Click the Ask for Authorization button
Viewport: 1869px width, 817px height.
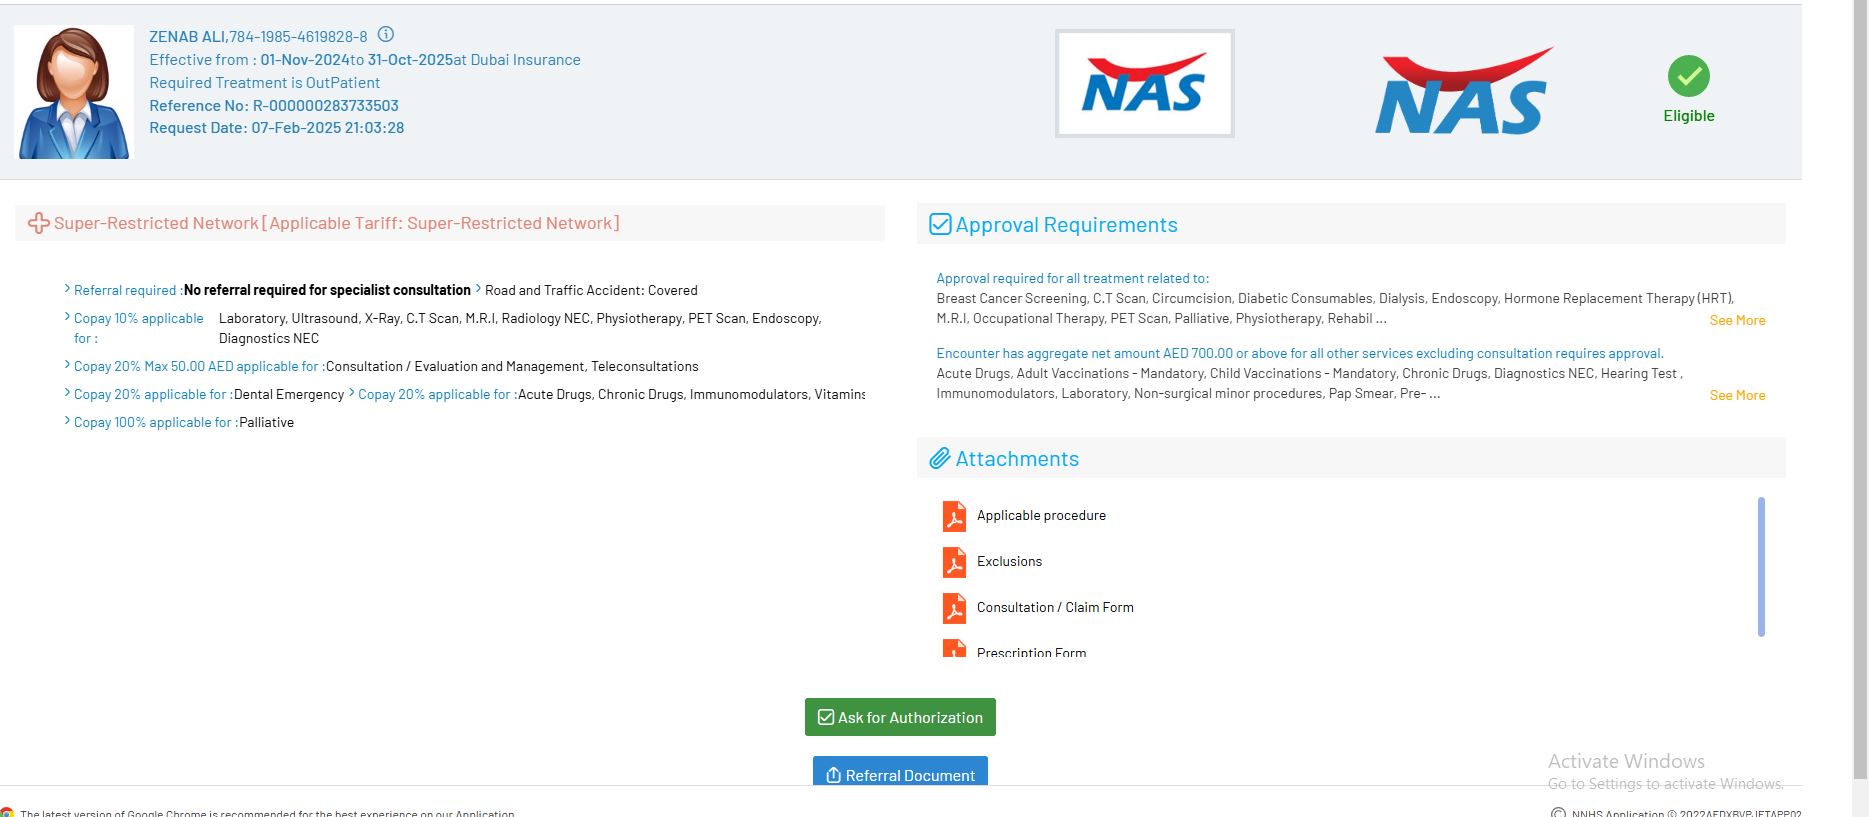pyautogui.click(x=900, y=717)
